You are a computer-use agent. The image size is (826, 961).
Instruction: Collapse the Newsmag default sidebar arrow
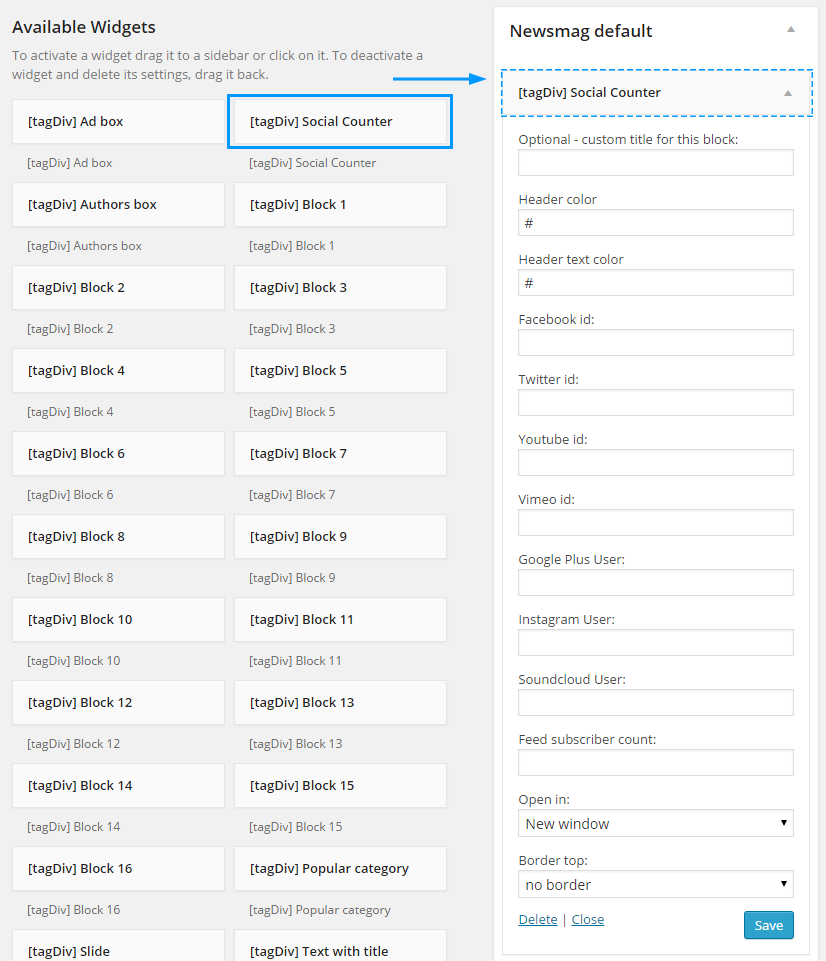[x=790, y=30]
